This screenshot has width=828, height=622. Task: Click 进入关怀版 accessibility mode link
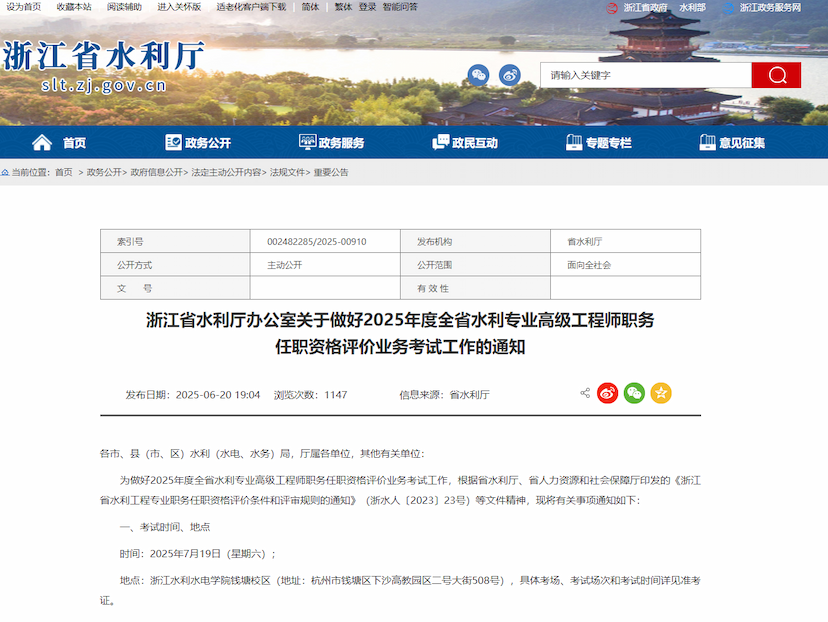[x=179, y=7]
